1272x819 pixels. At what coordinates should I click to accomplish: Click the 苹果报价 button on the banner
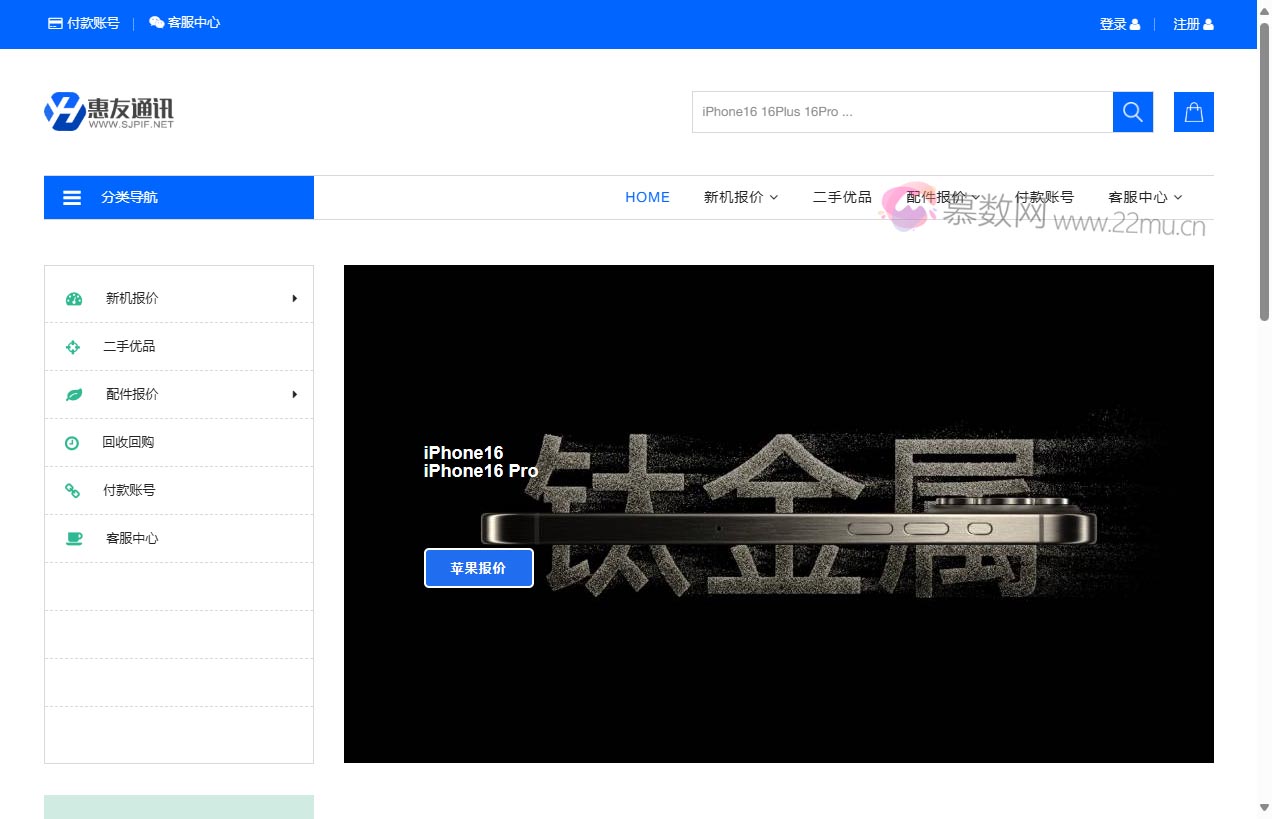(479, 568)
